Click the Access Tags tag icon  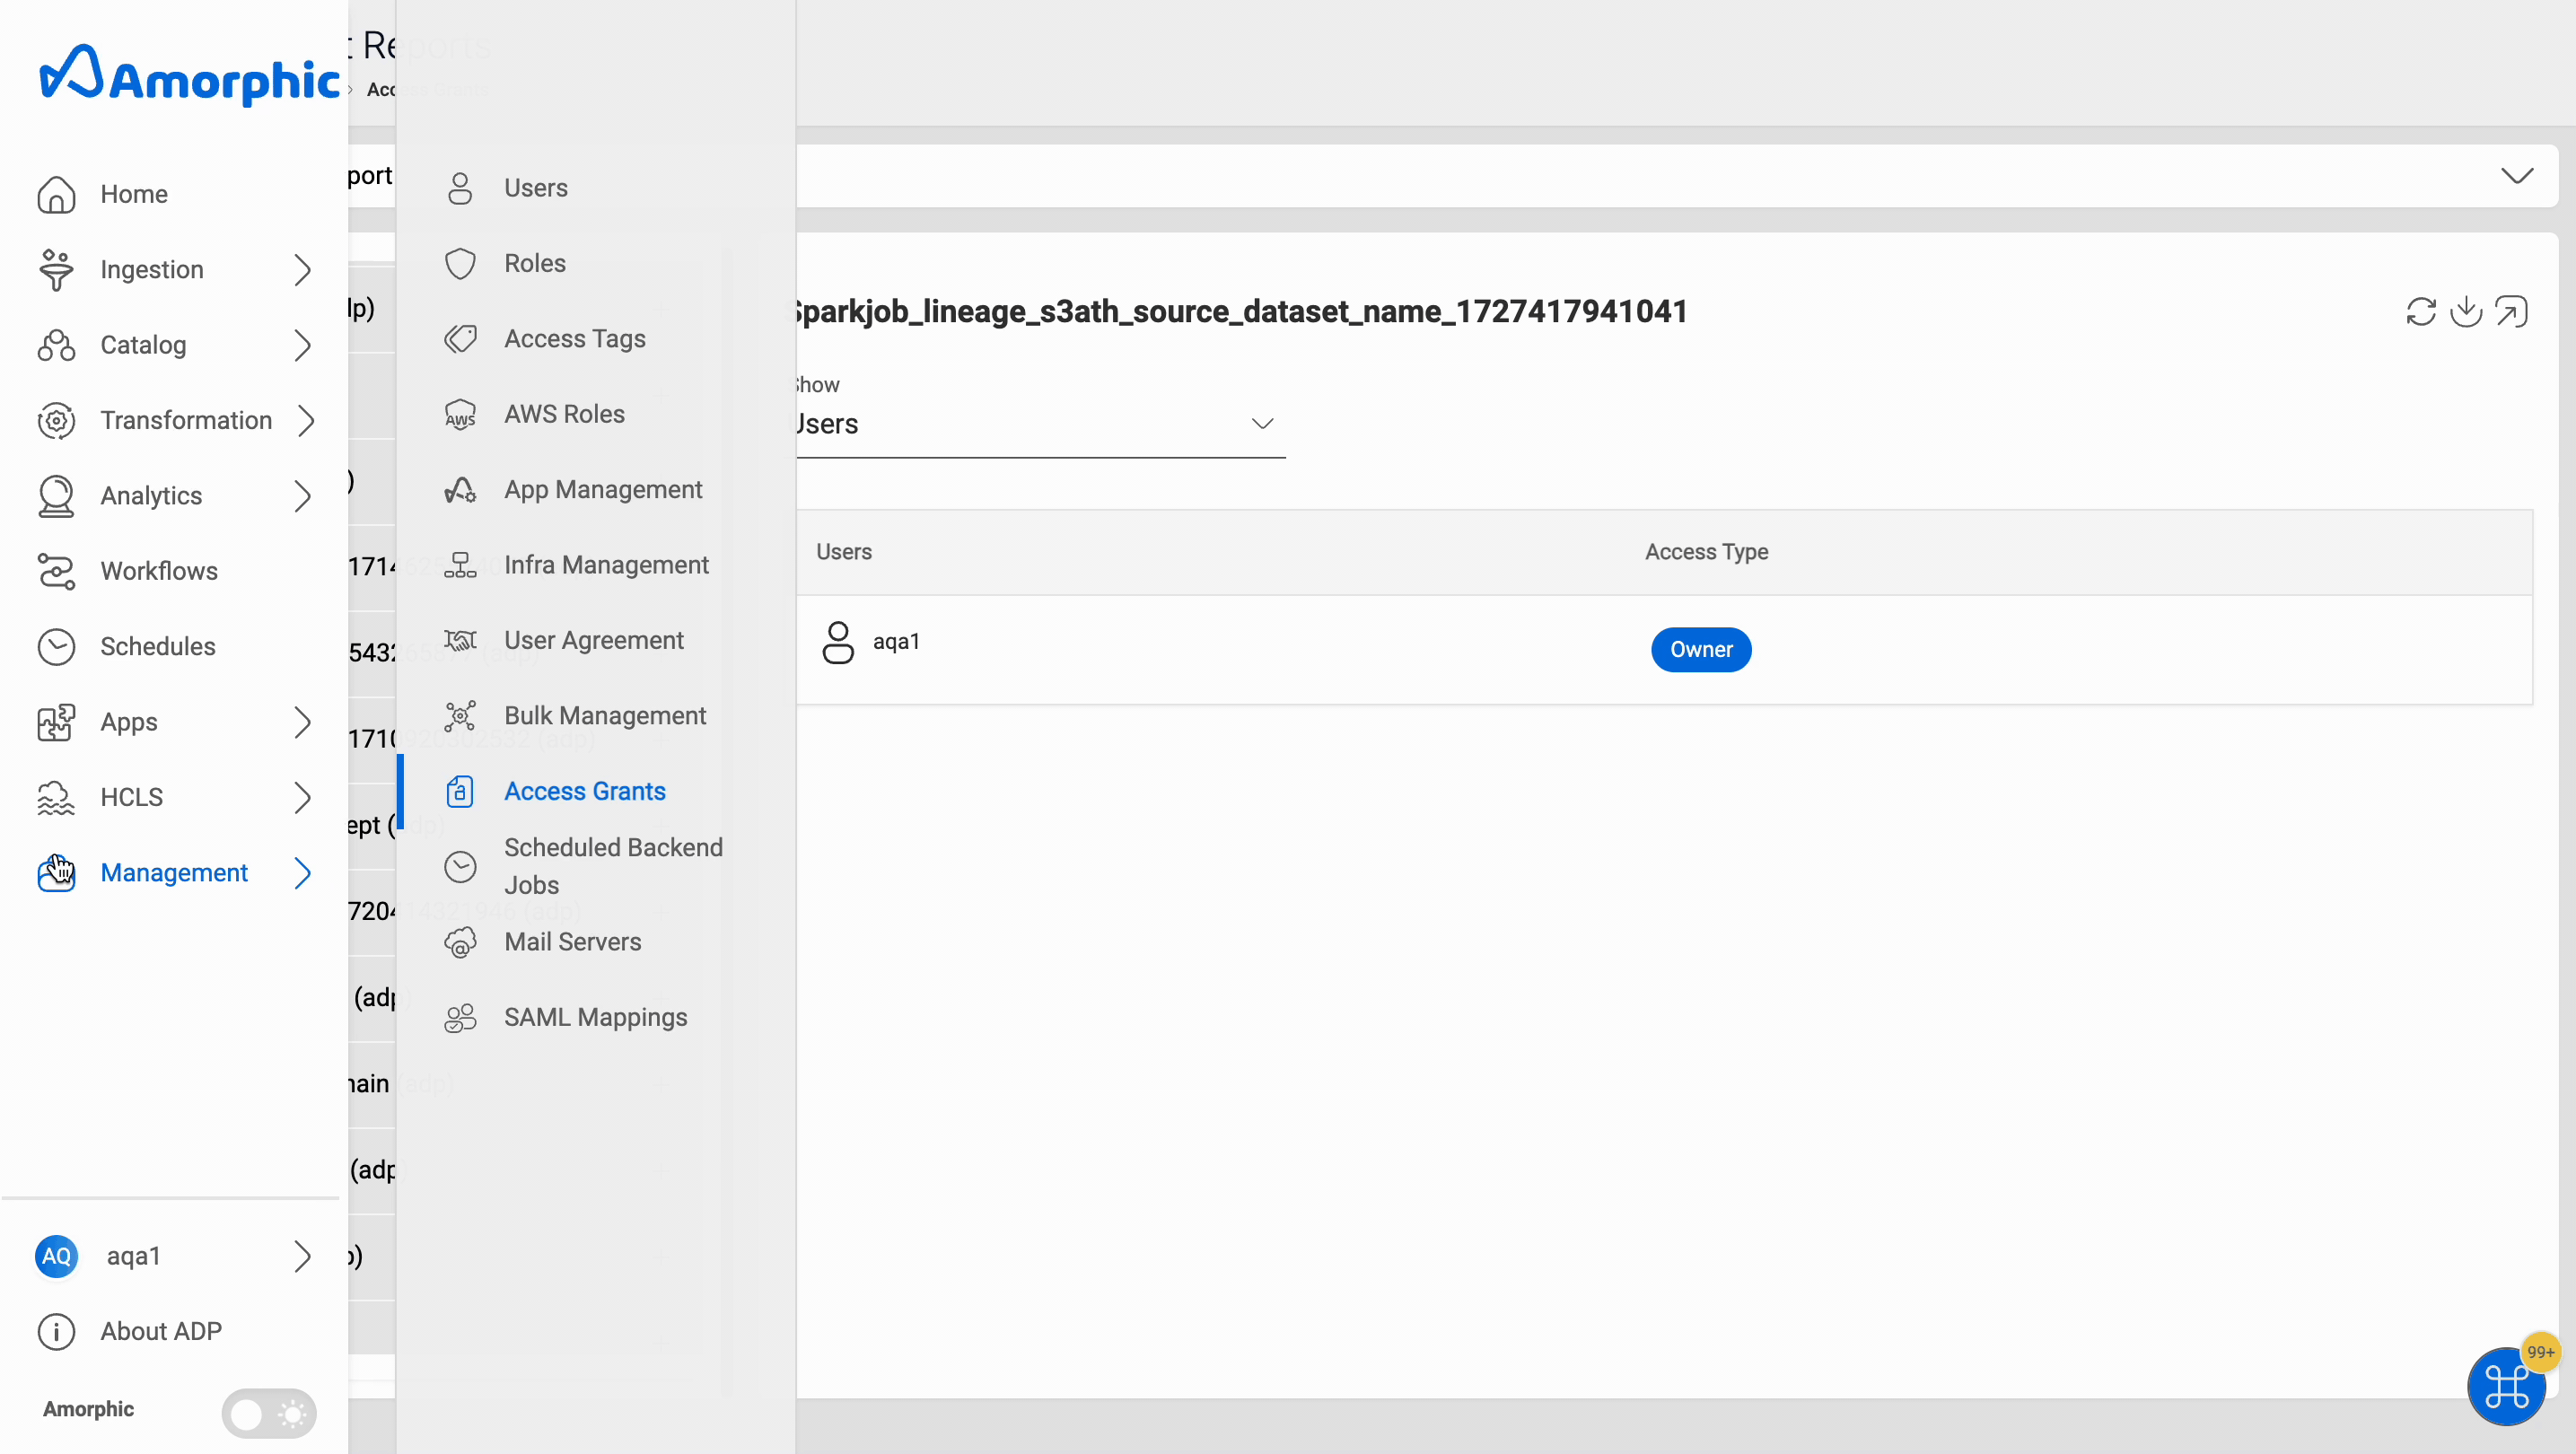click(x=460, y=339)
